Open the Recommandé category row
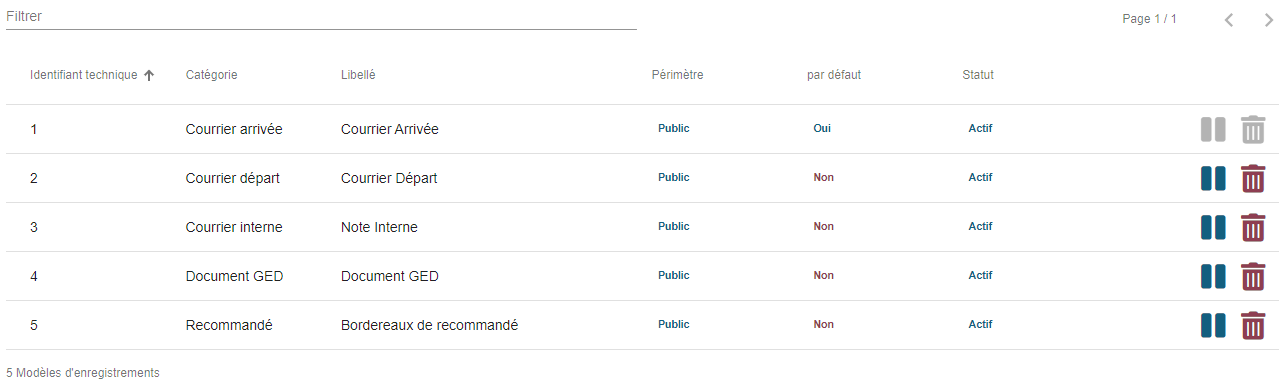Screen dimensions: 1279x388 [x=642, y=325]
